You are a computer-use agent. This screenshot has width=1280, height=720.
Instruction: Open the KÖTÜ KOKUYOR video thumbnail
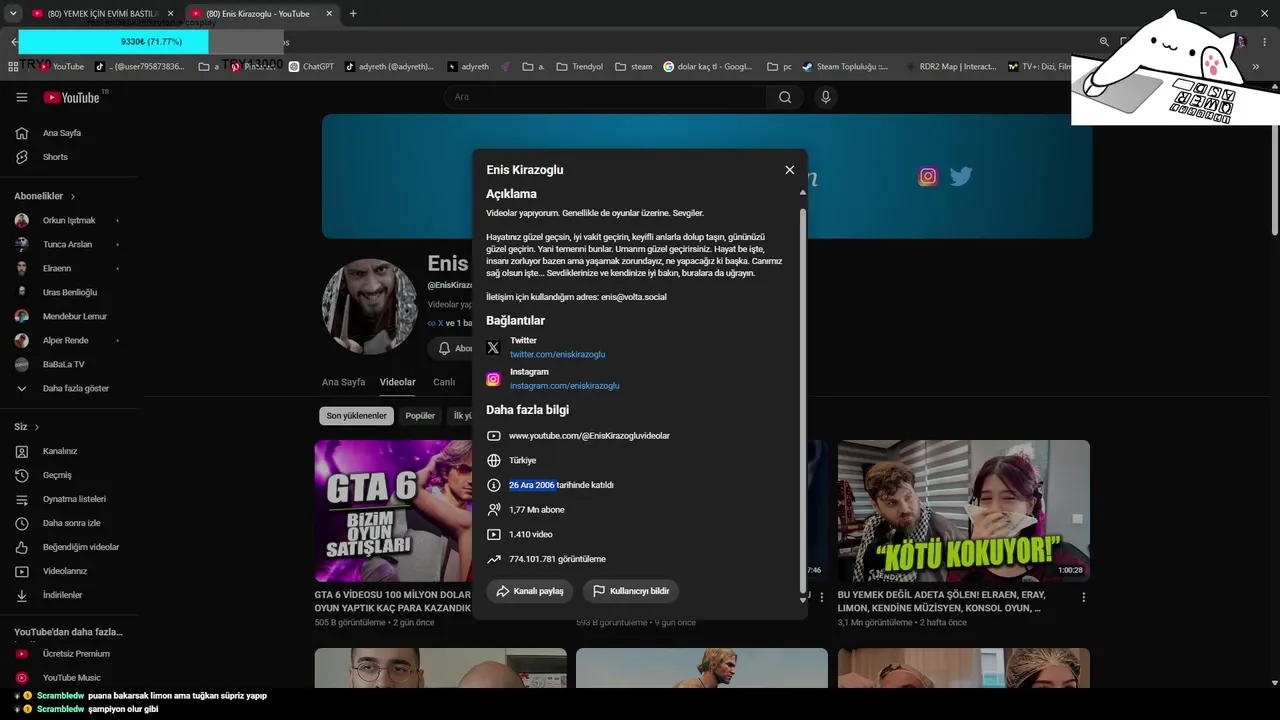coord(964,511)
